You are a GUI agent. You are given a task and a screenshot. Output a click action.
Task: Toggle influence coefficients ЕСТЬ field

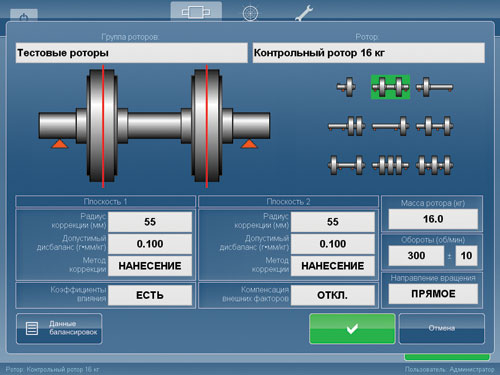click(x=150, y=295)
